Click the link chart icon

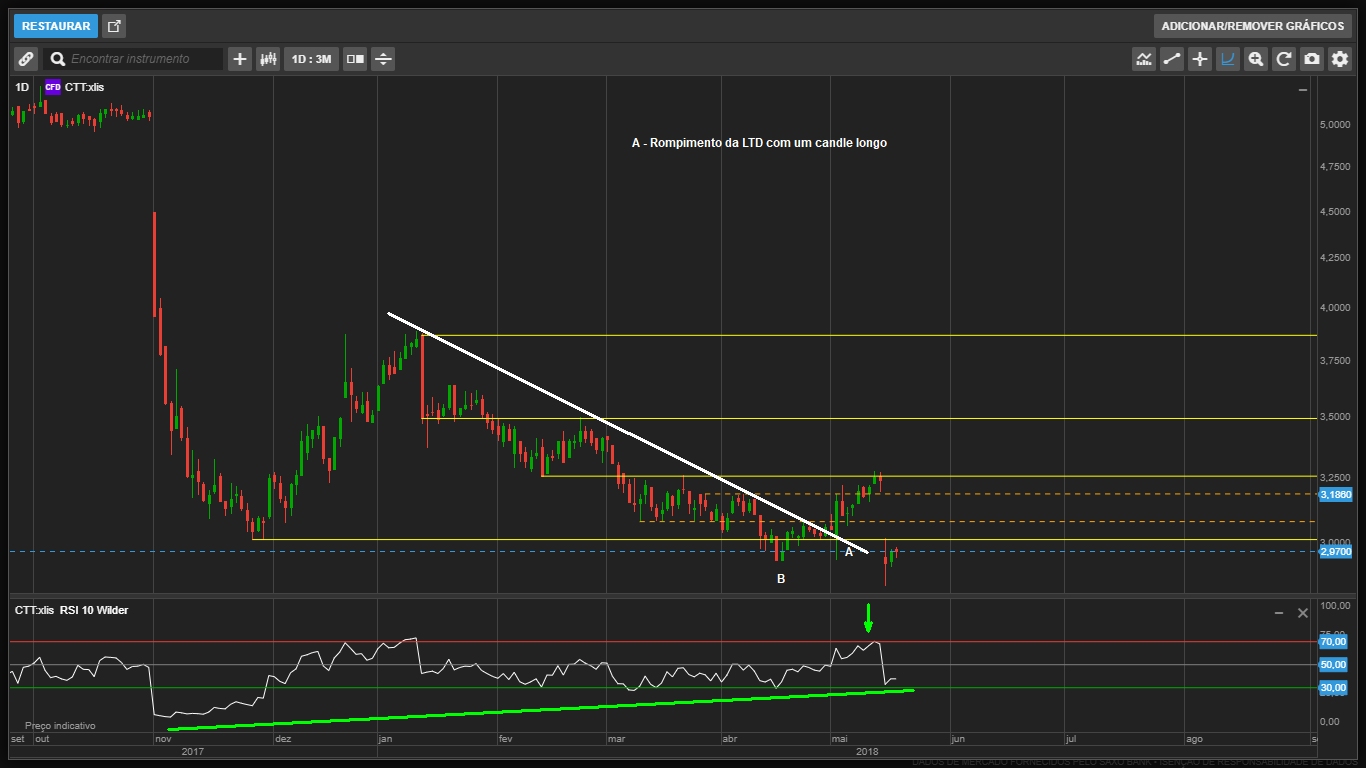[x=26, y=59]
